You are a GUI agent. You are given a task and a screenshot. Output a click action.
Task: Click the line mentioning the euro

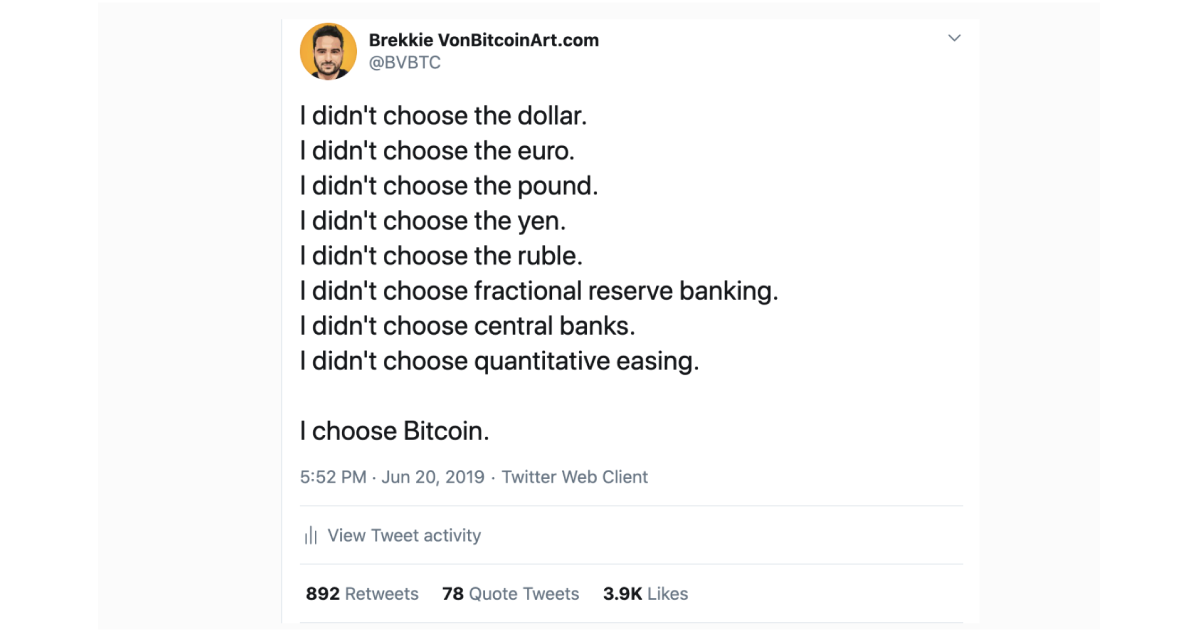[x=437, y=151]
